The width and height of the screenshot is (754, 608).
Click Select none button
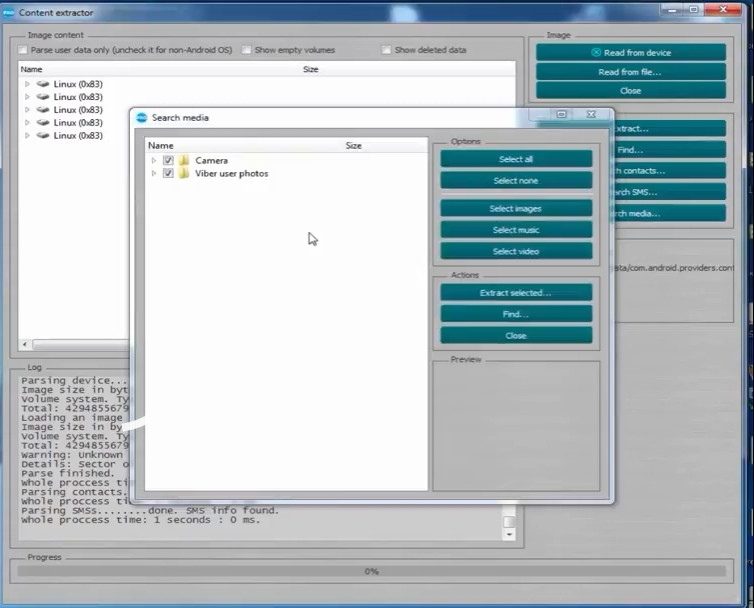(516, 181)
